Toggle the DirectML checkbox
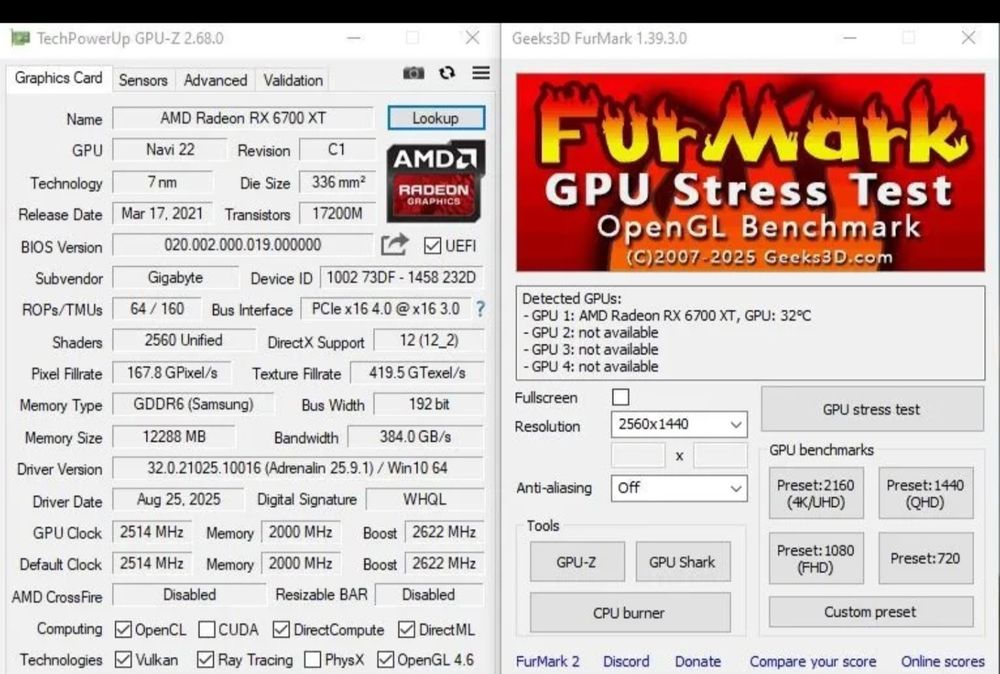 [x=406, y=630]
